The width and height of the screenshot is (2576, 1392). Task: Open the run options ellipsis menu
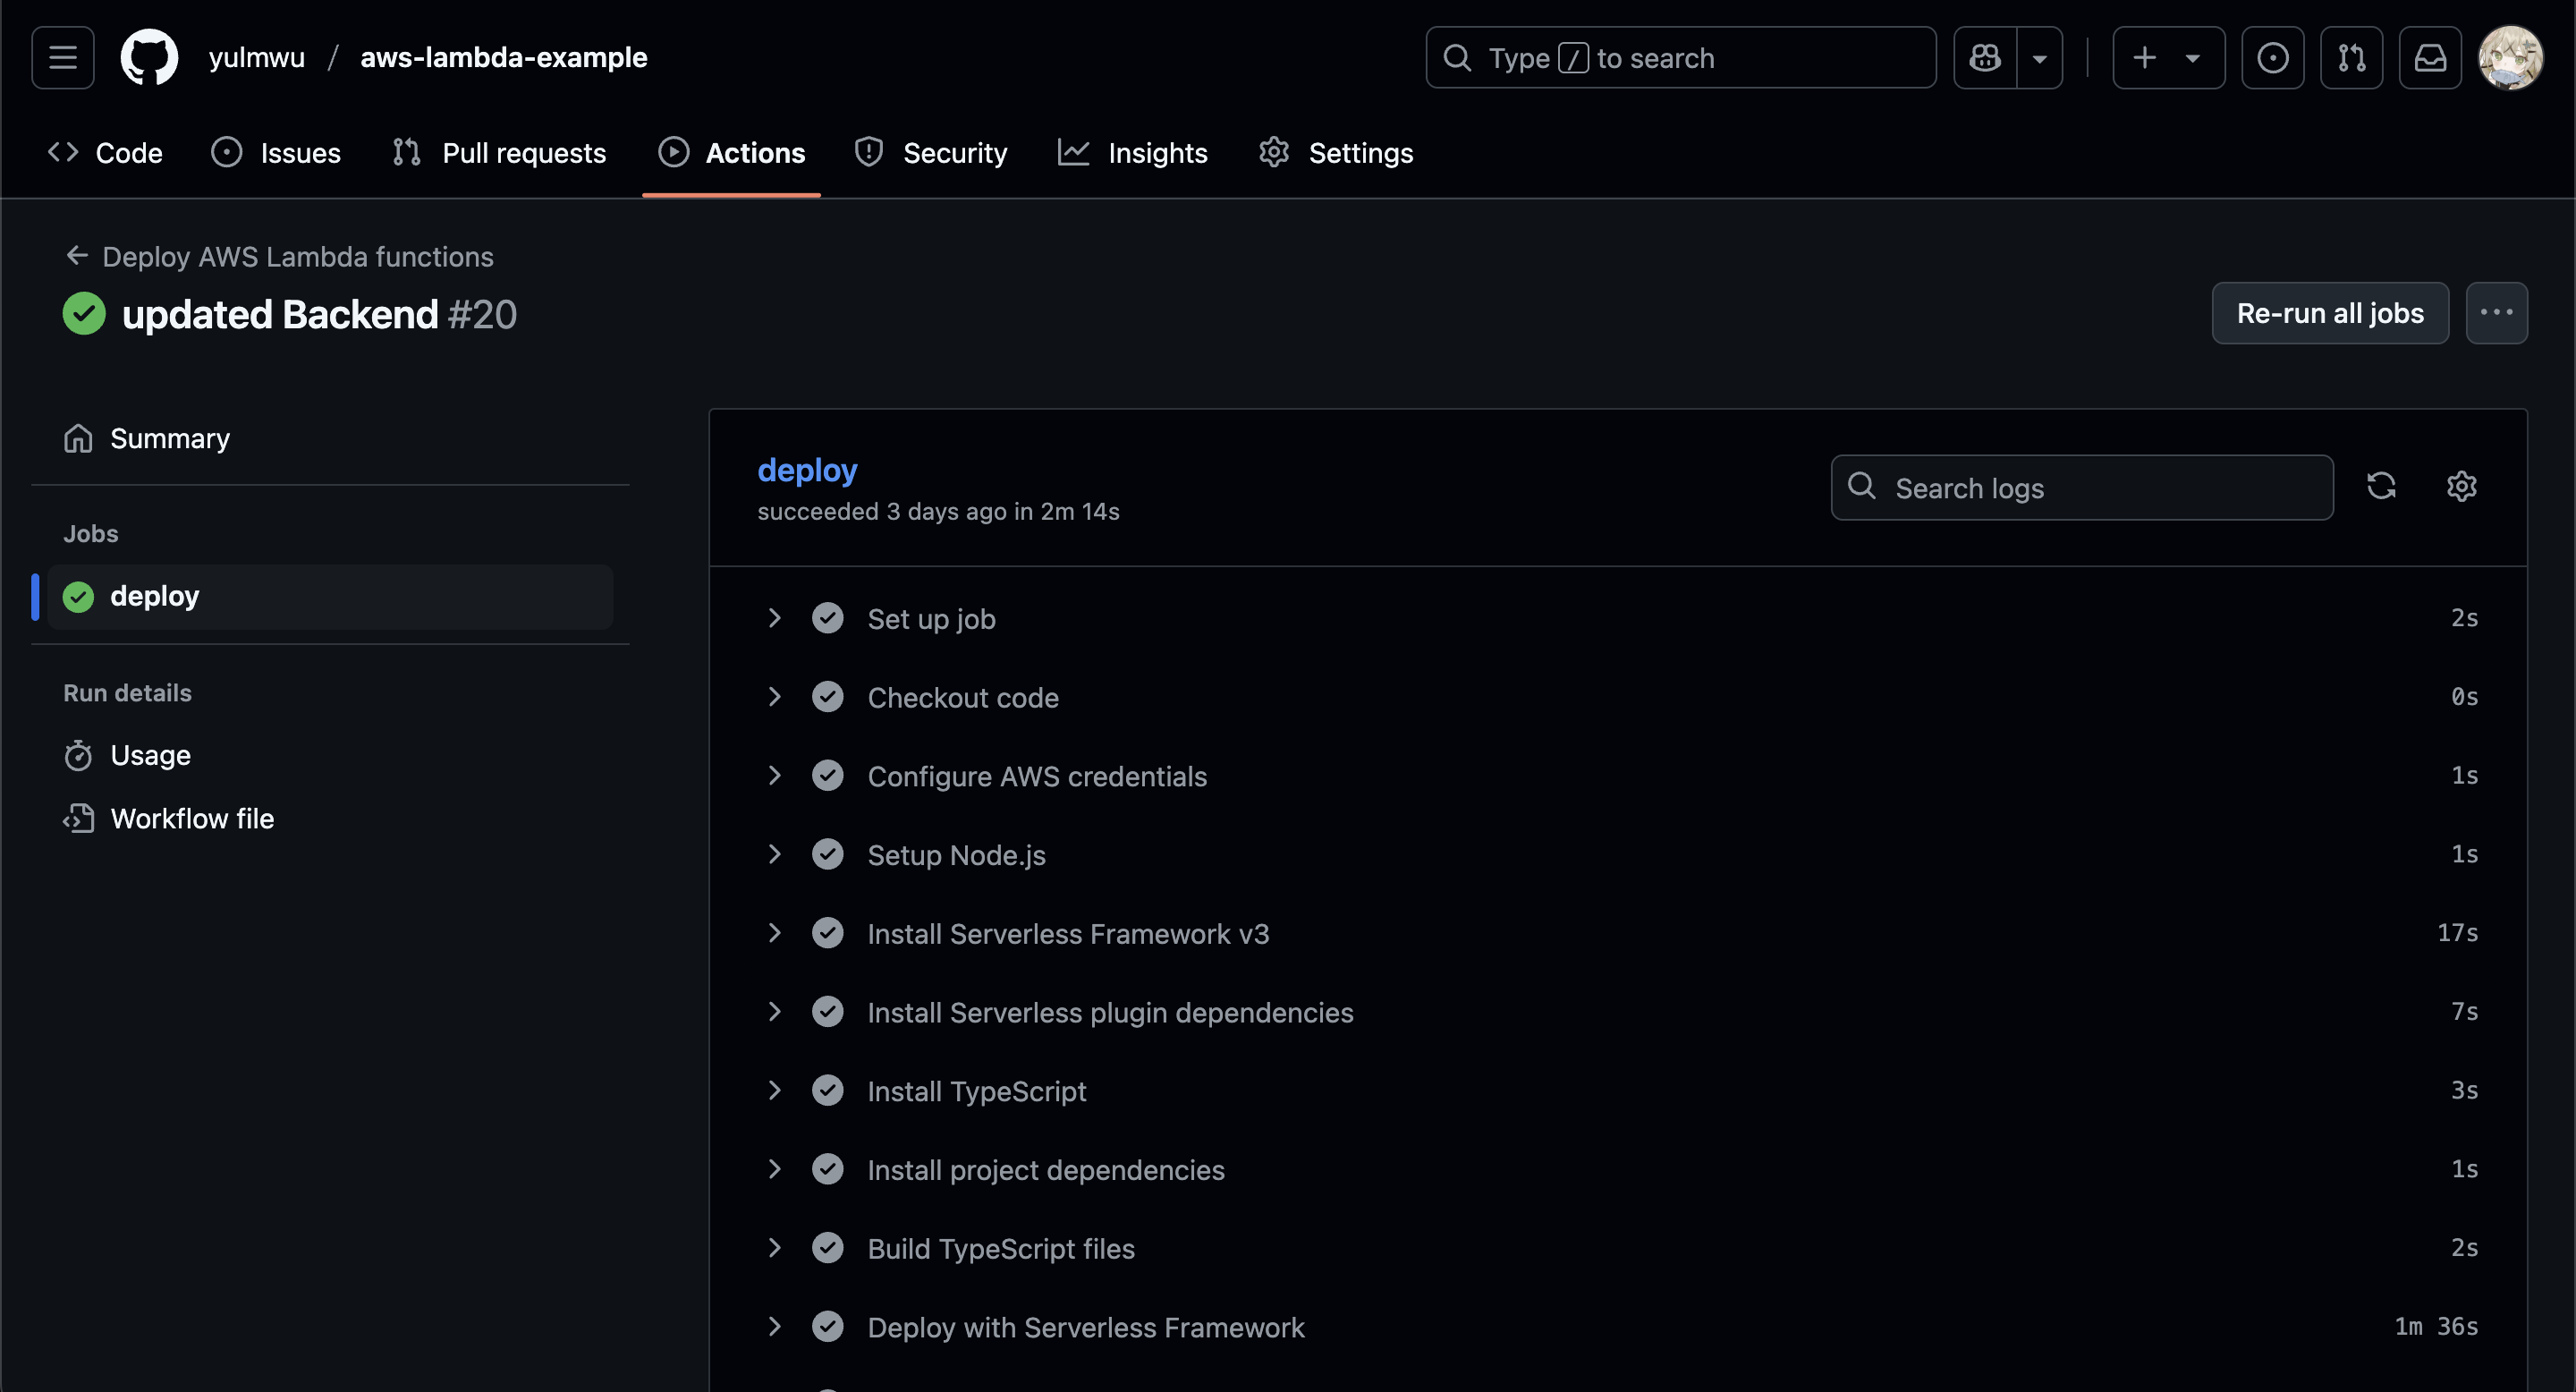(x=2496, y=313)
